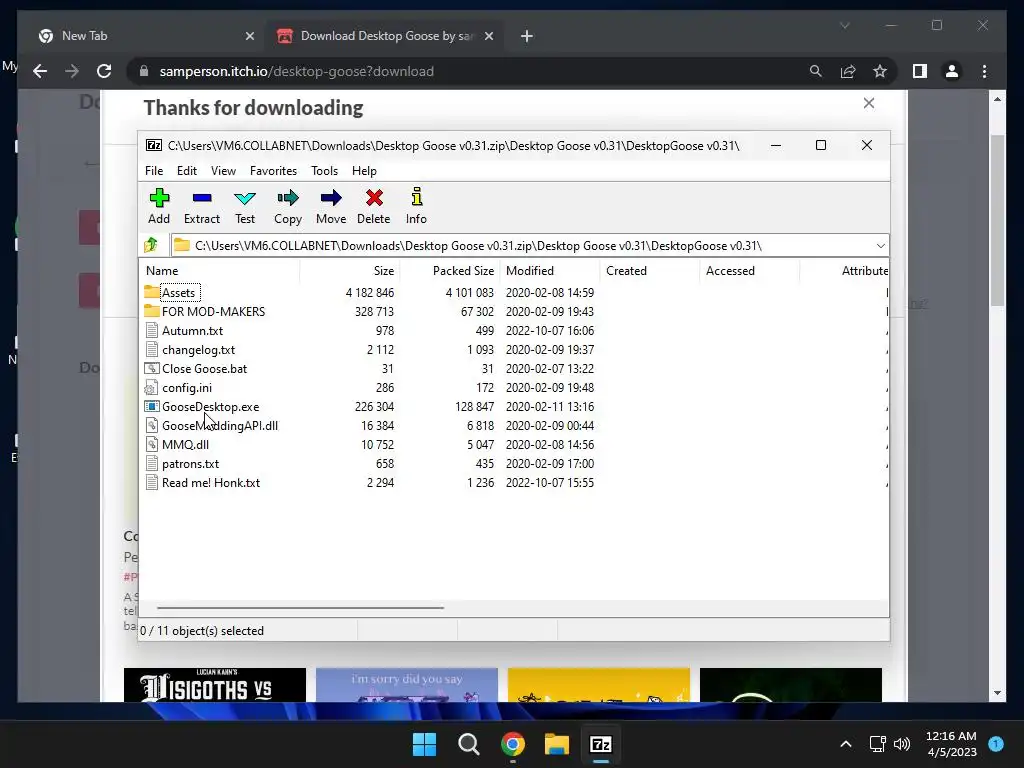Close the New Tab tab
Screen dimensions: 1024x768
(249, 36)
